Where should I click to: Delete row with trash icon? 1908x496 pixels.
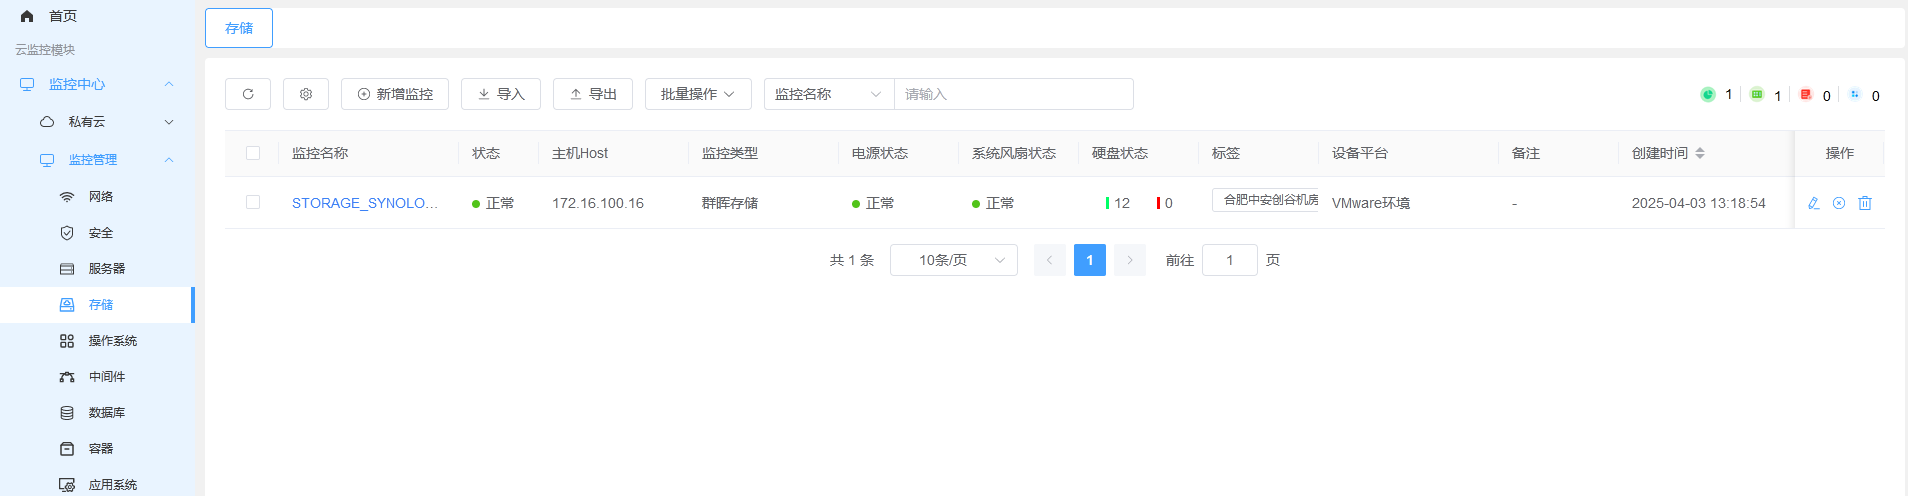coord(1865,203)
